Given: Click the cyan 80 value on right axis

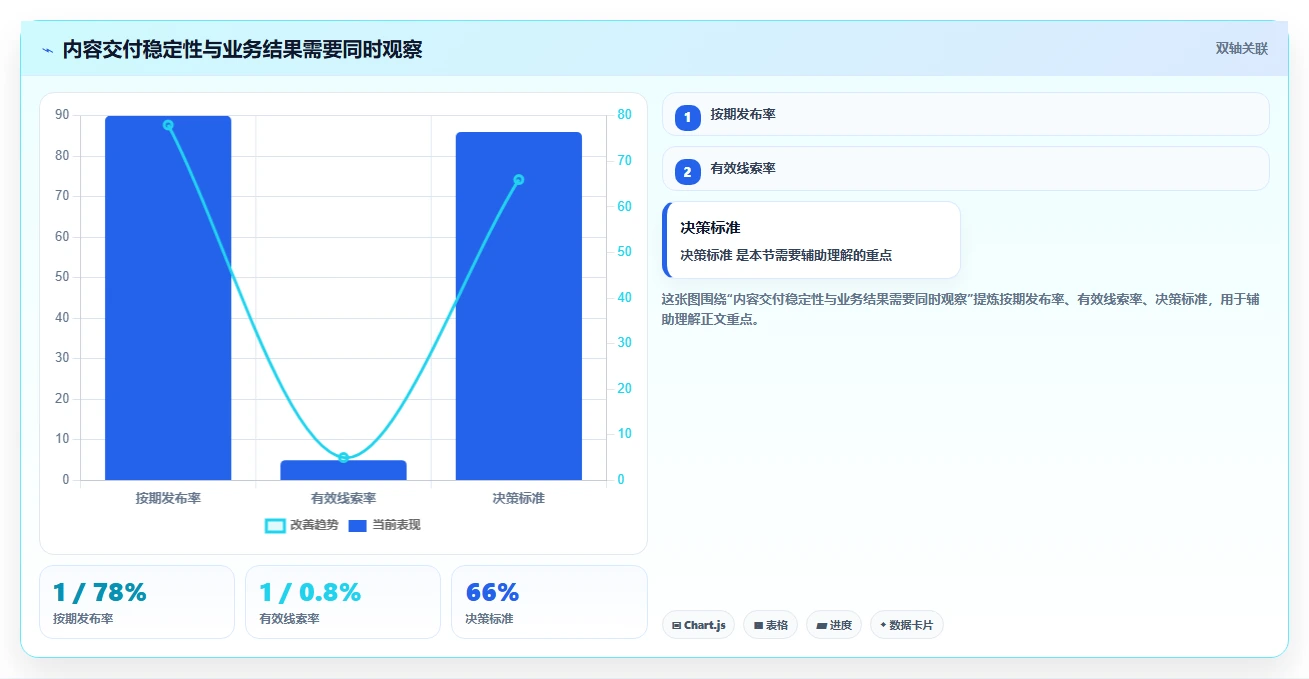Looking at the screenshot, I should pos(624,115).
